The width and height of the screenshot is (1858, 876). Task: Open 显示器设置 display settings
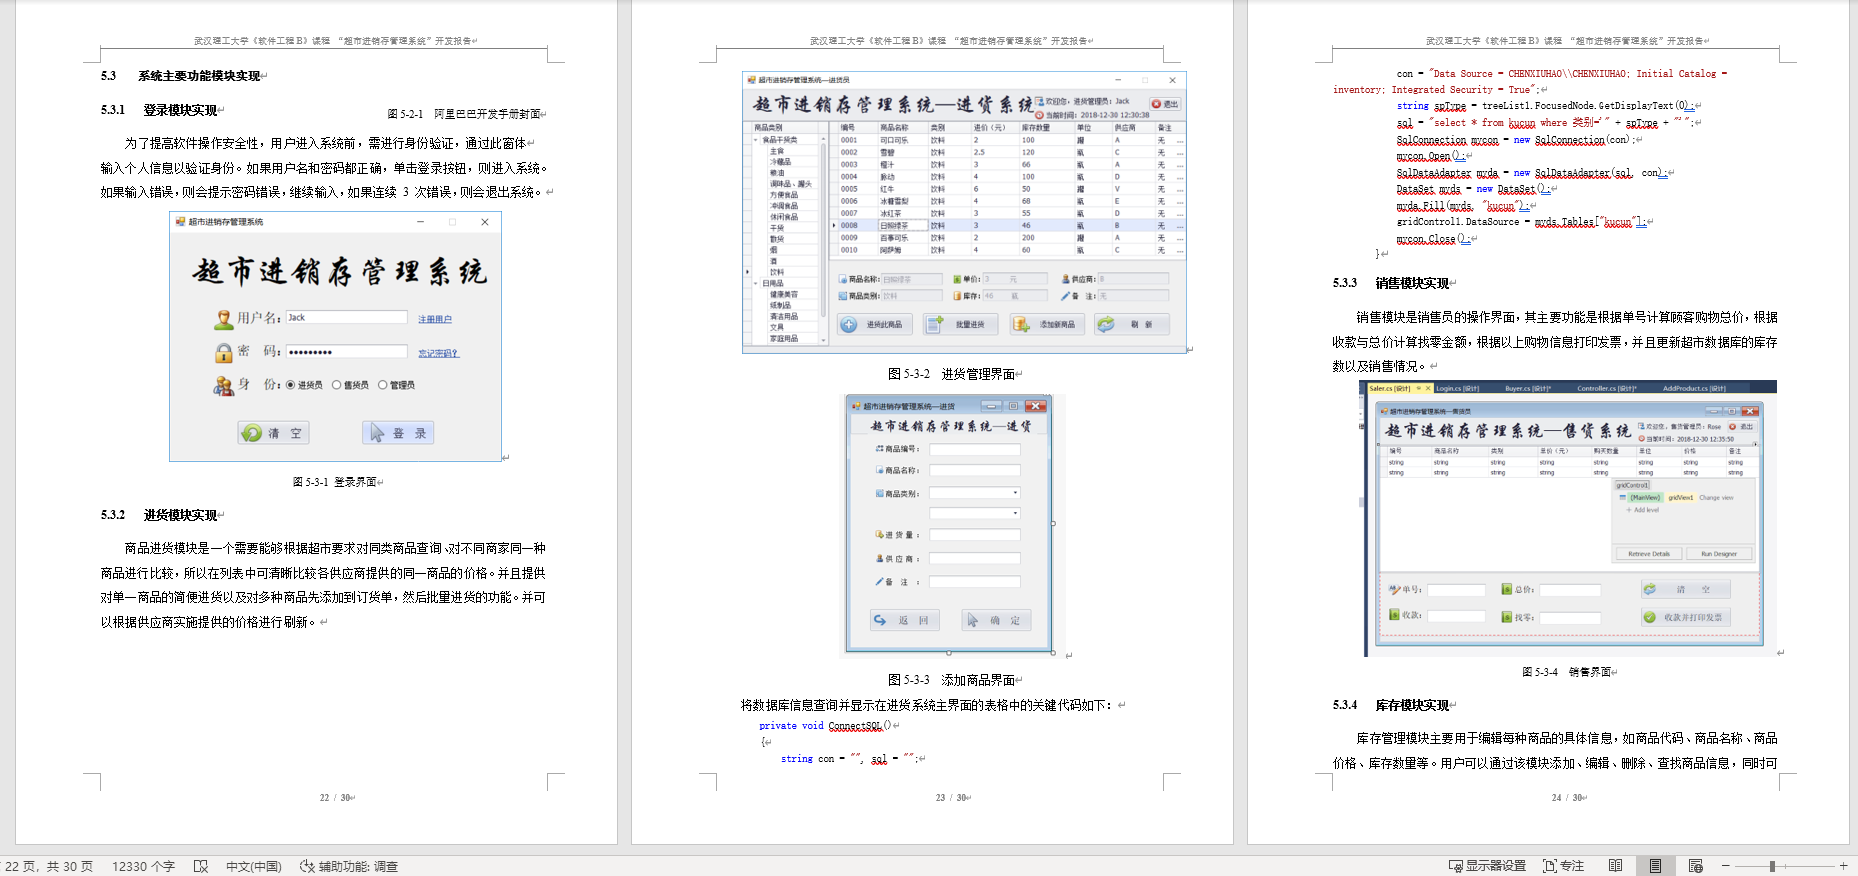coord(1487,866)
